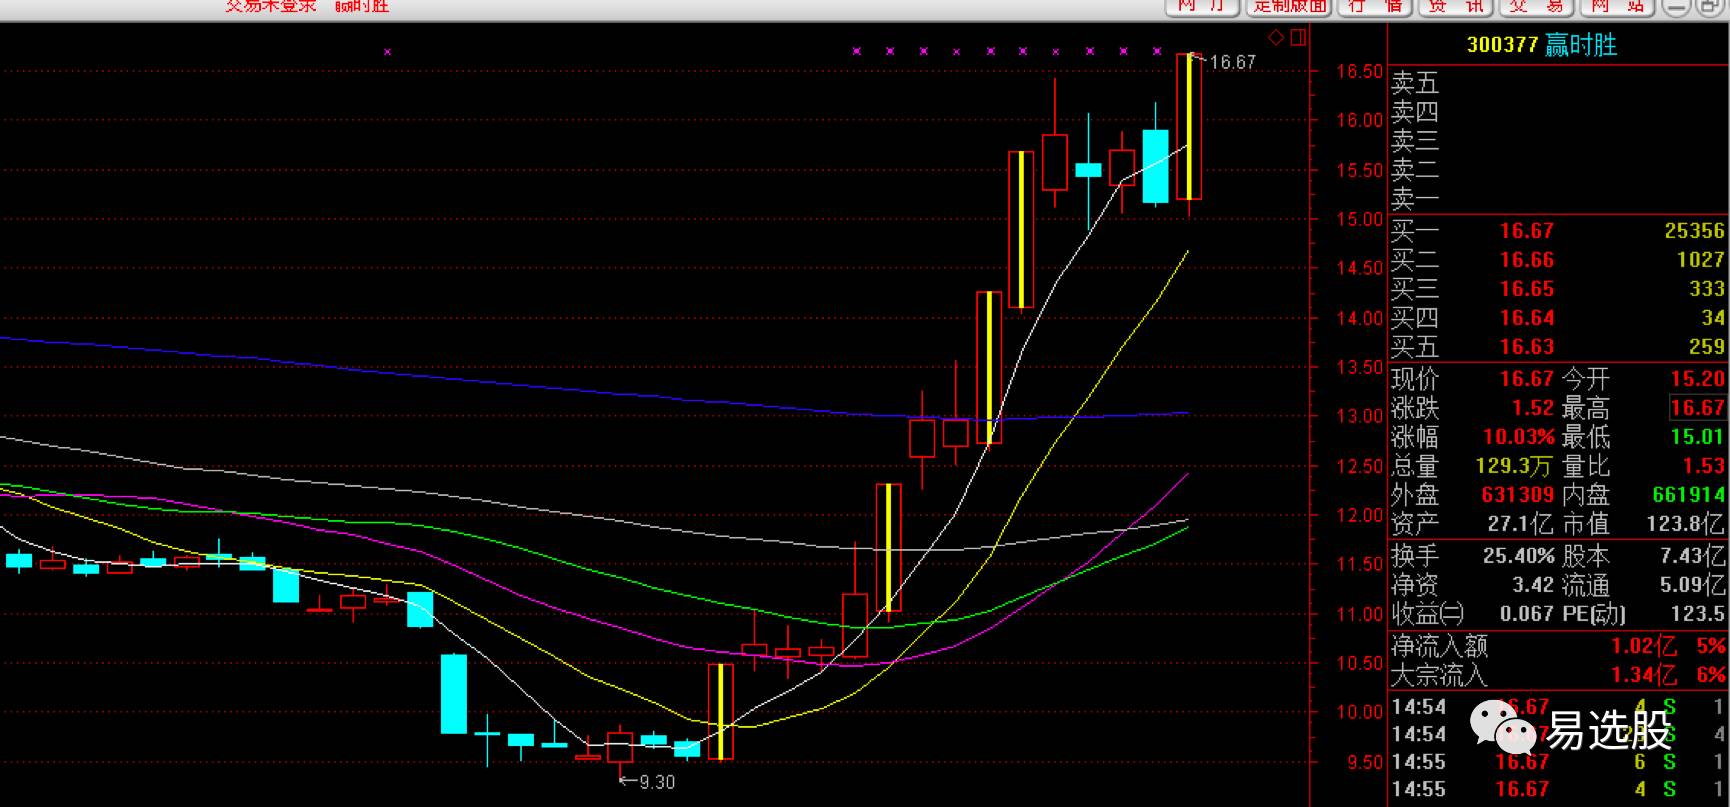
Task: Click 买五 bid price 16.63
Action: 1526,347
